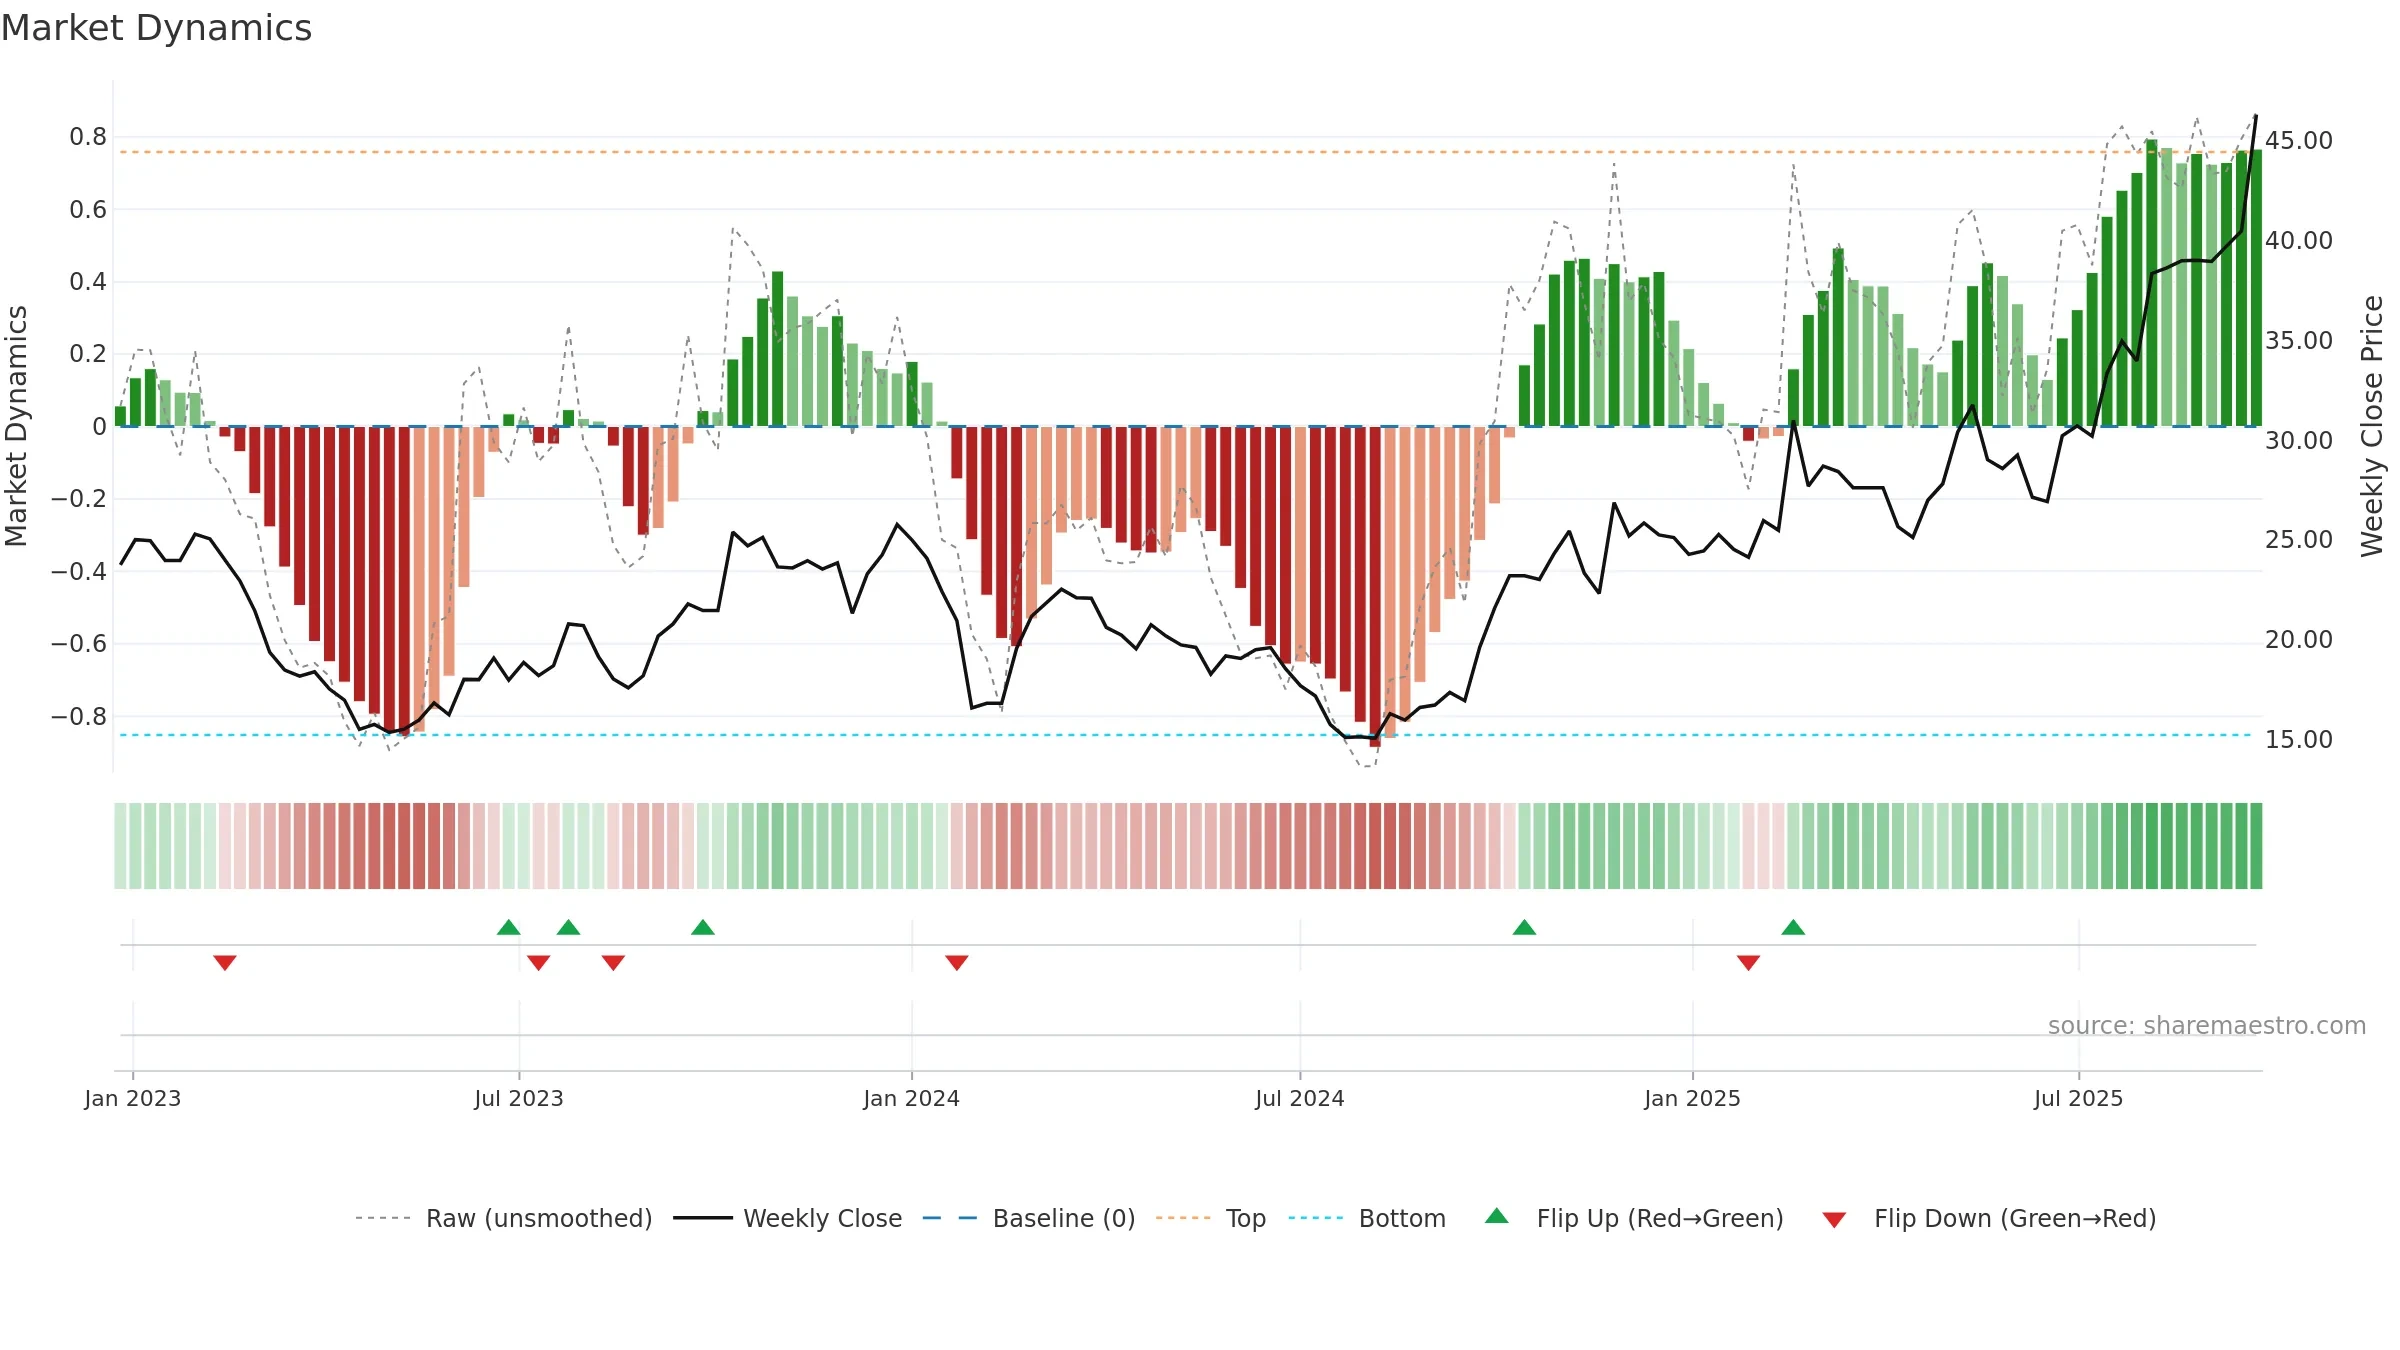Click first red flip-down marker after Jul 2023
The height and width of the screenshot is (1350, 2400).
[539, 962]
